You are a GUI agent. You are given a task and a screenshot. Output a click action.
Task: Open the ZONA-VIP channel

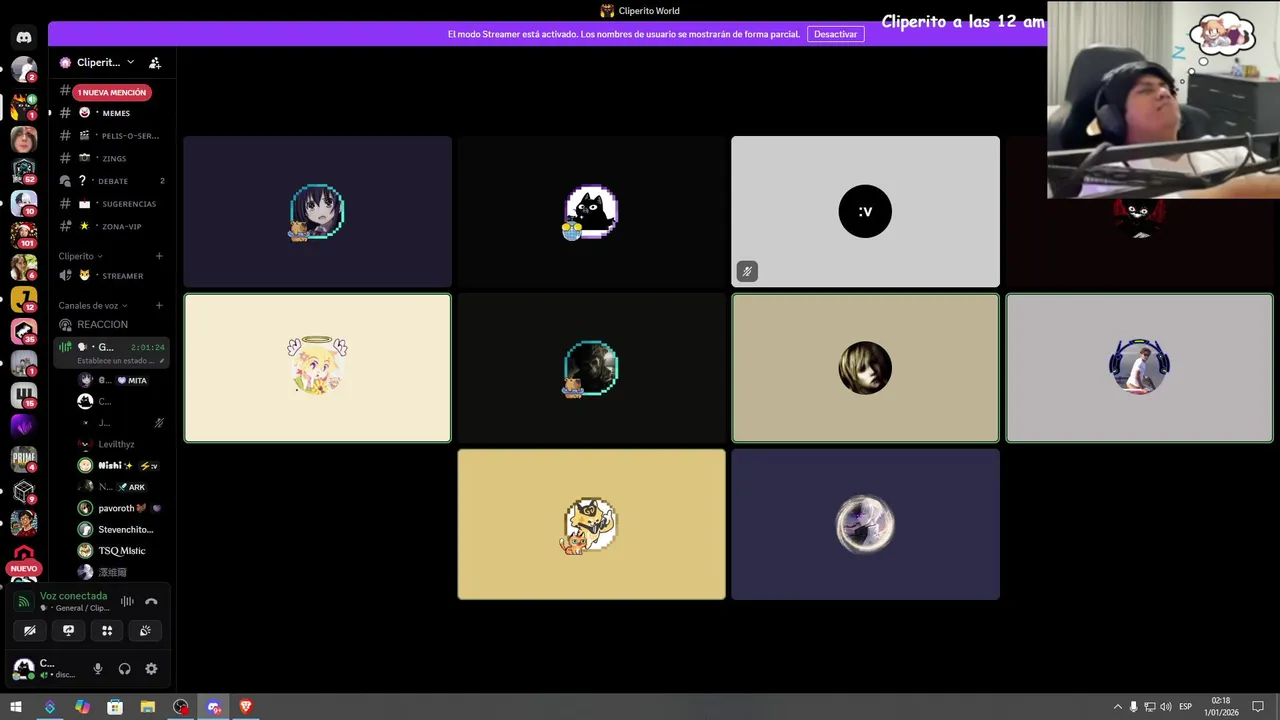pyautogui.click(x=112, y=226)
